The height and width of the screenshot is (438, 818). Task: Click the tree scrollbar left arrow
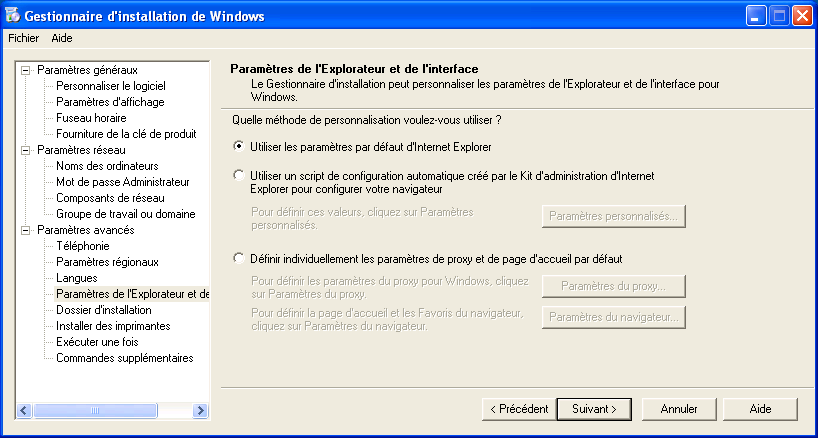click(25, 410)
